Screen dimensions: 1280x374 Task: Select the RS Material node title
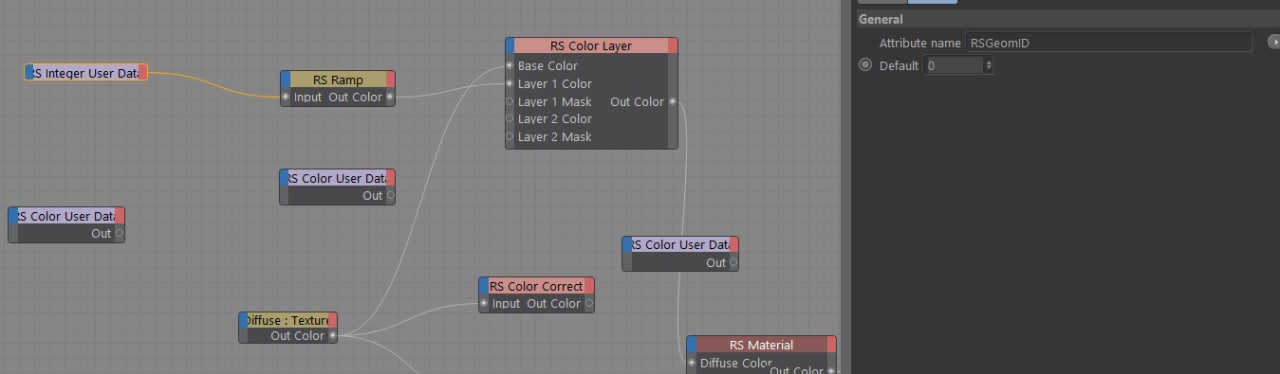pos(761,344)
